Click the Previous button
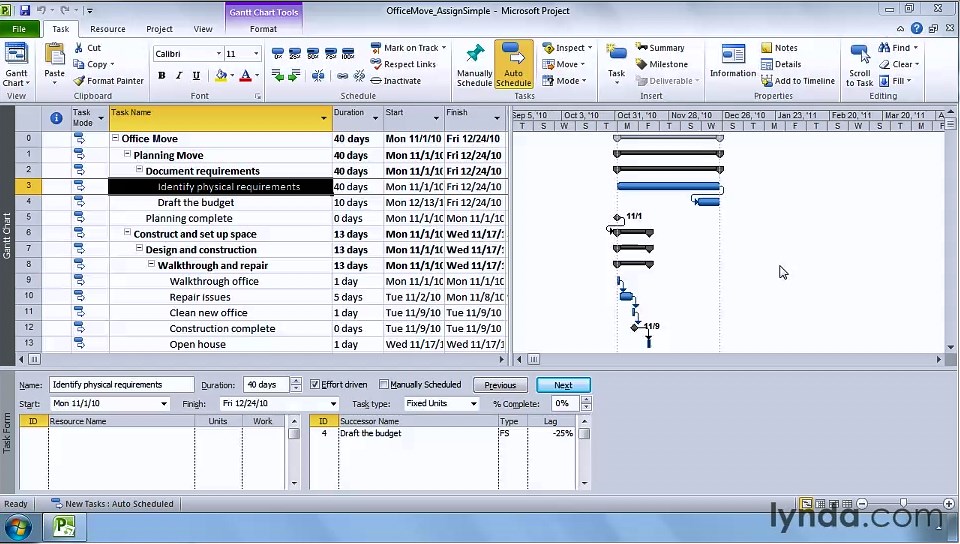Viewport: 960px width, 544px height. click(x=500, y=385)
